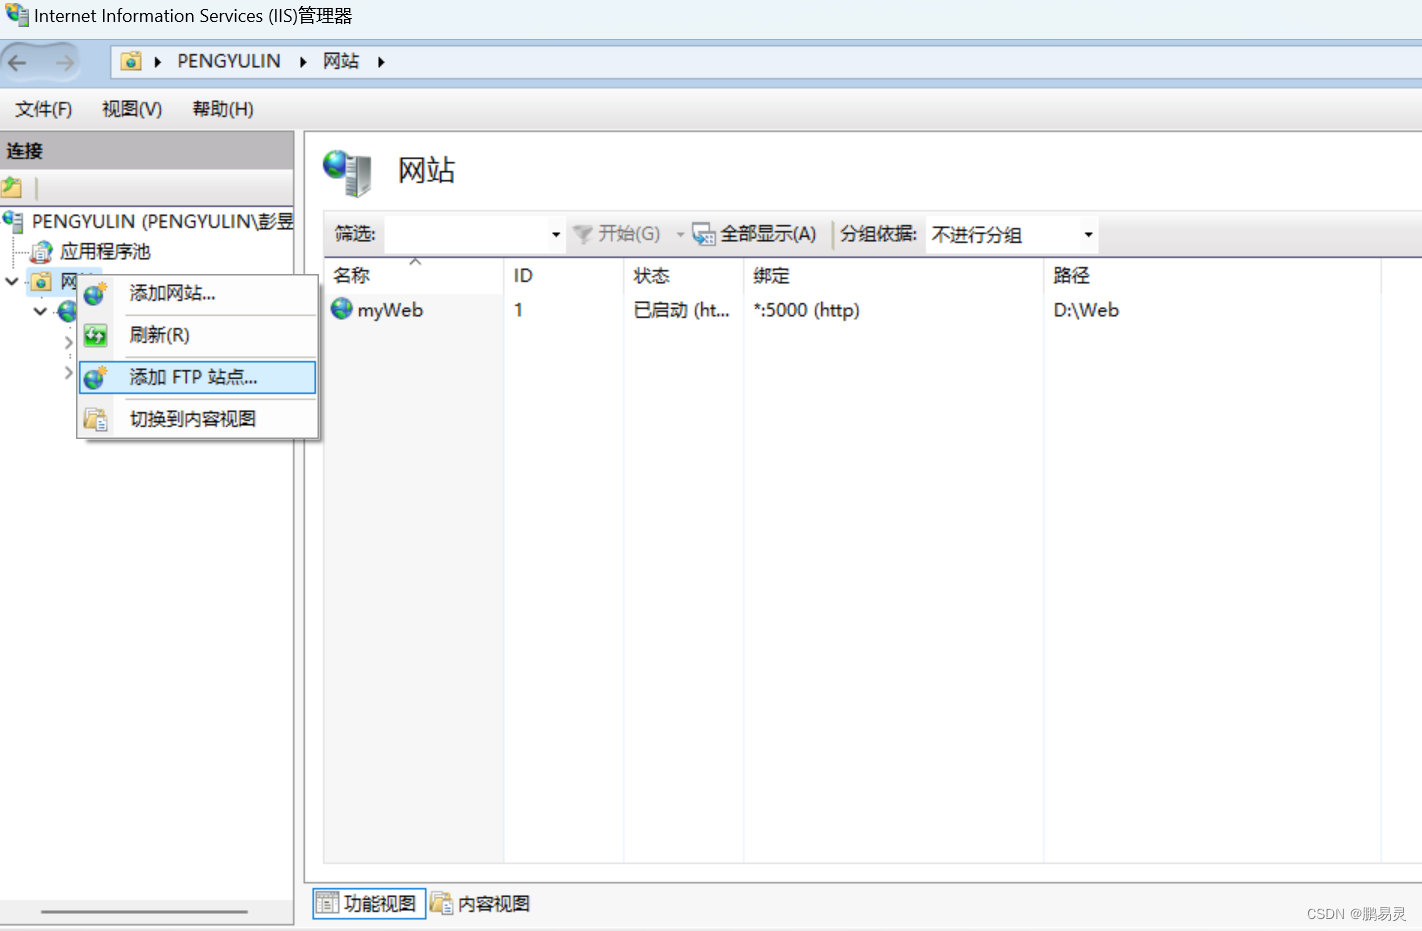Click the Show All filter icon
The width and height of the screenshot is (1422, 931).
coord(704,234)
